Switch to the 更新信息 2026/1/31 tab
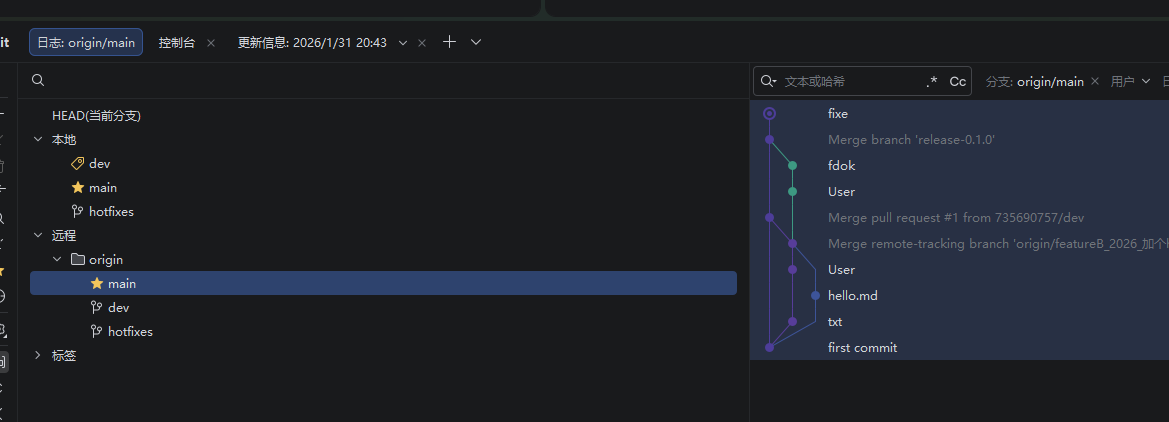The image size is (1169, 422). (312, 42)
